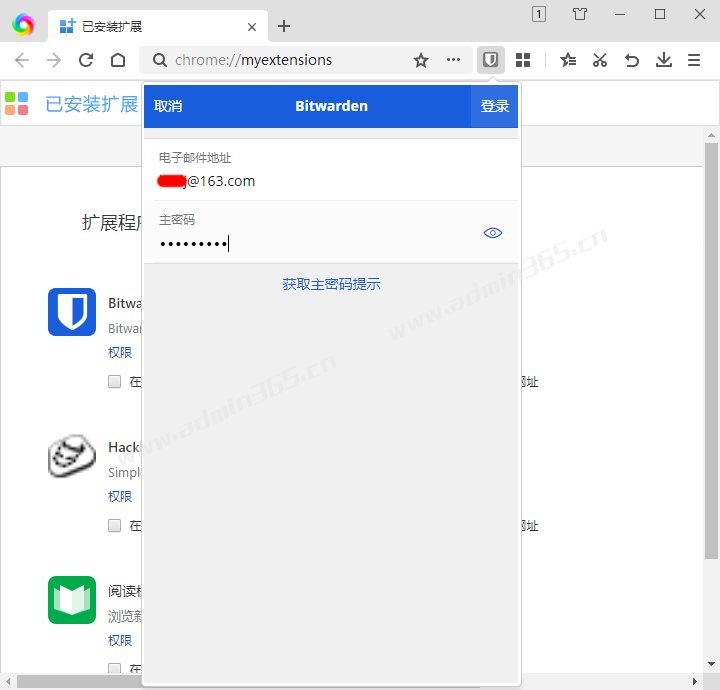720x690 pixels.
Task: Click the green reading mode extension icon
Action: pyautogui.click(x=72, y=600)
